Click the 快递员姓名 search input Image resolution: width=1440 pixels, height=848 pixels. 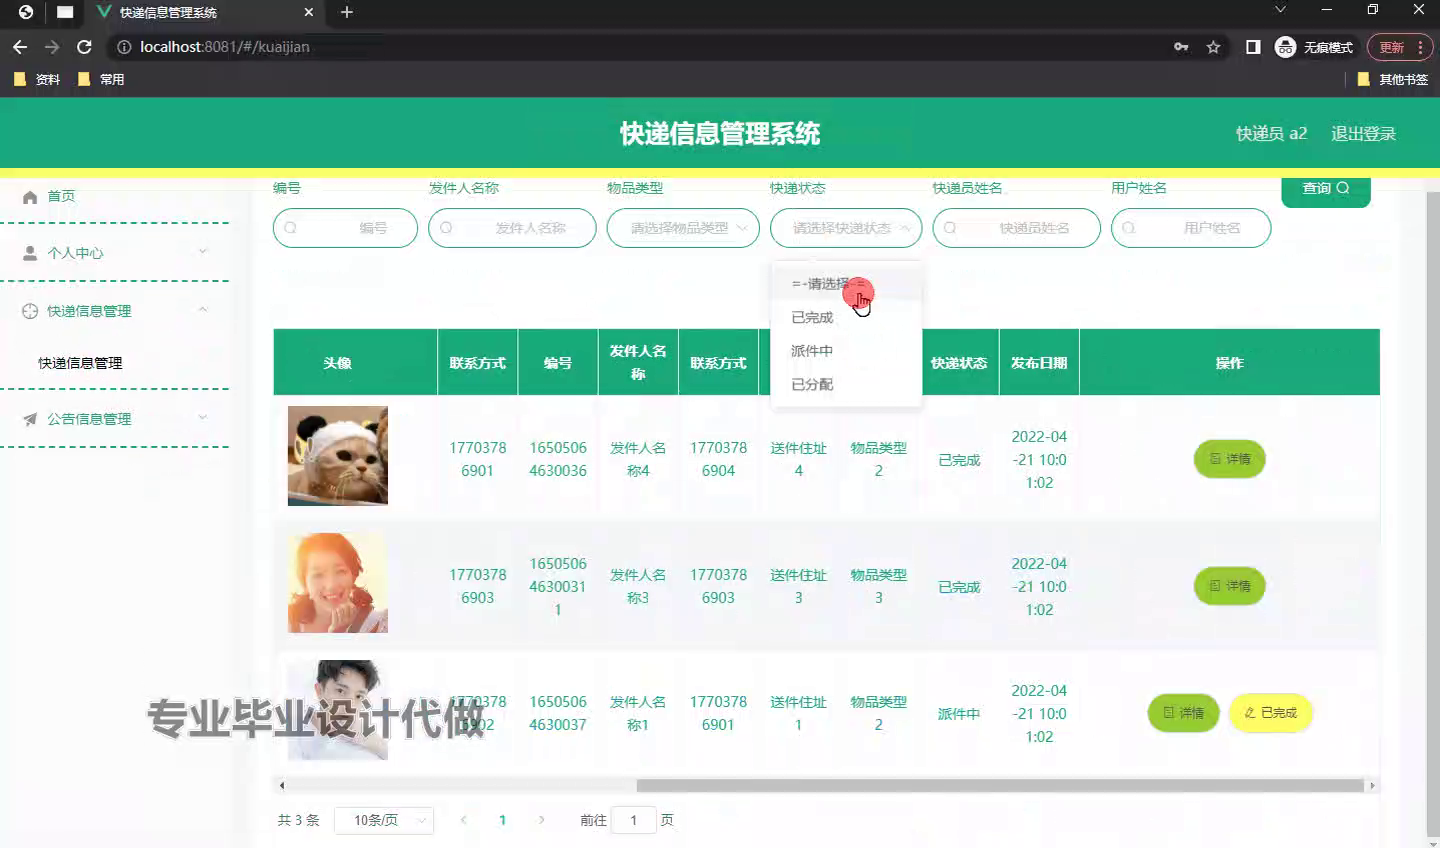1016,228
